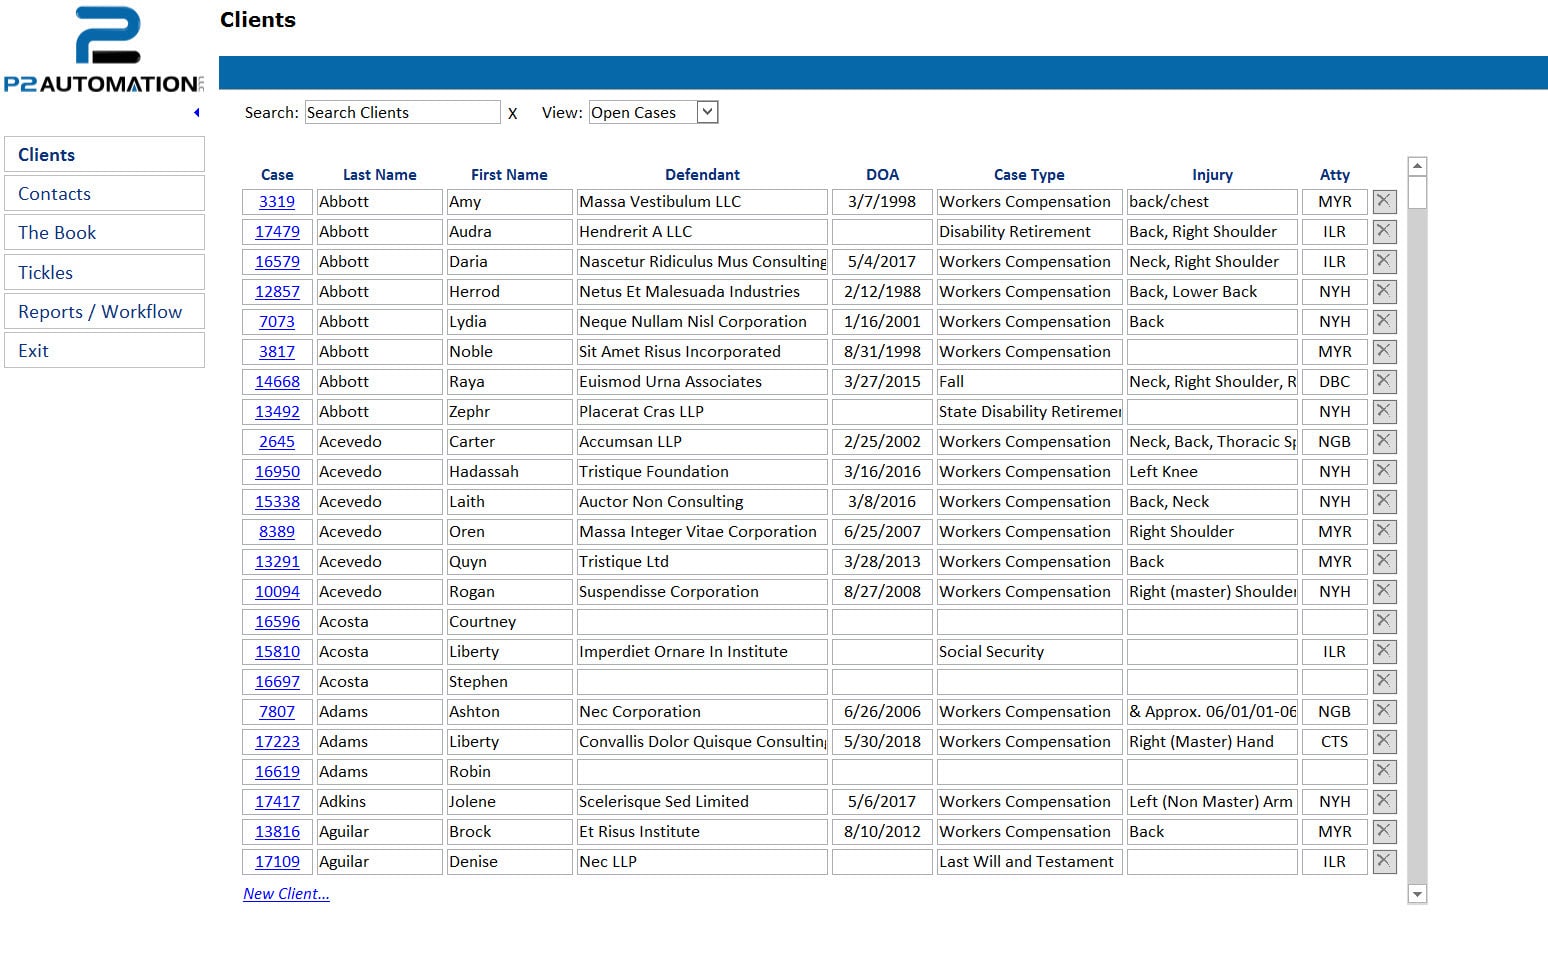1548x968 pixels.
Task: Focus the Search Clients input field
Action: coord(402,112)
